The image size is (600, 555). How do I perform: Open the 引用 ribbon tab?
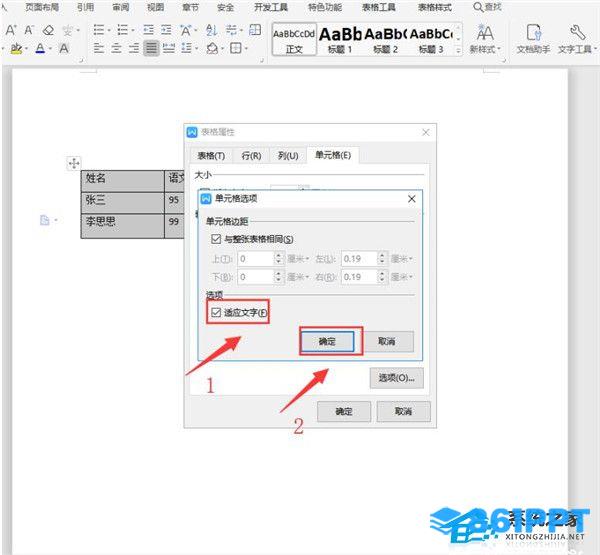(x=85, y=7)
